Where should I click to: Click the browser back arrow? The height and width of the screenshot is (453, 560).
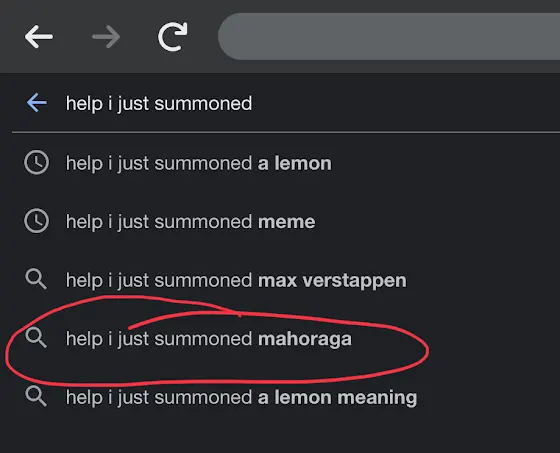(x=39, y=36)
